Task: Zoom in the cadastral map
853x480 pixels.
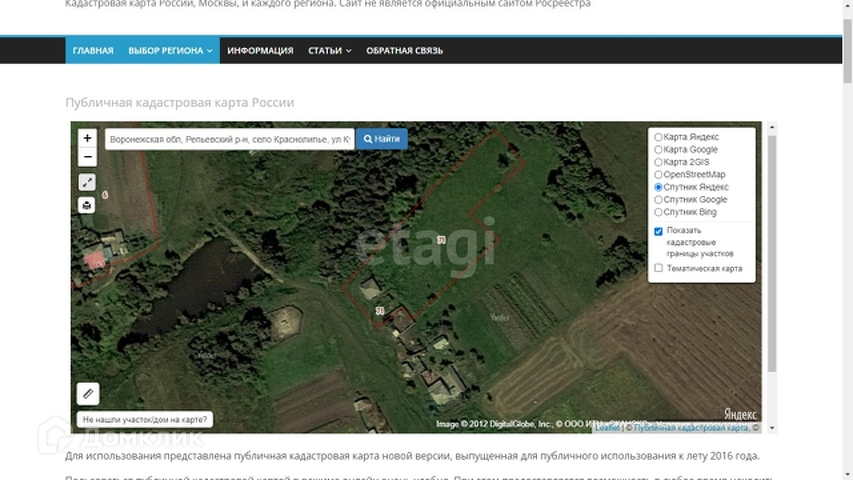Action: point(87,138)
